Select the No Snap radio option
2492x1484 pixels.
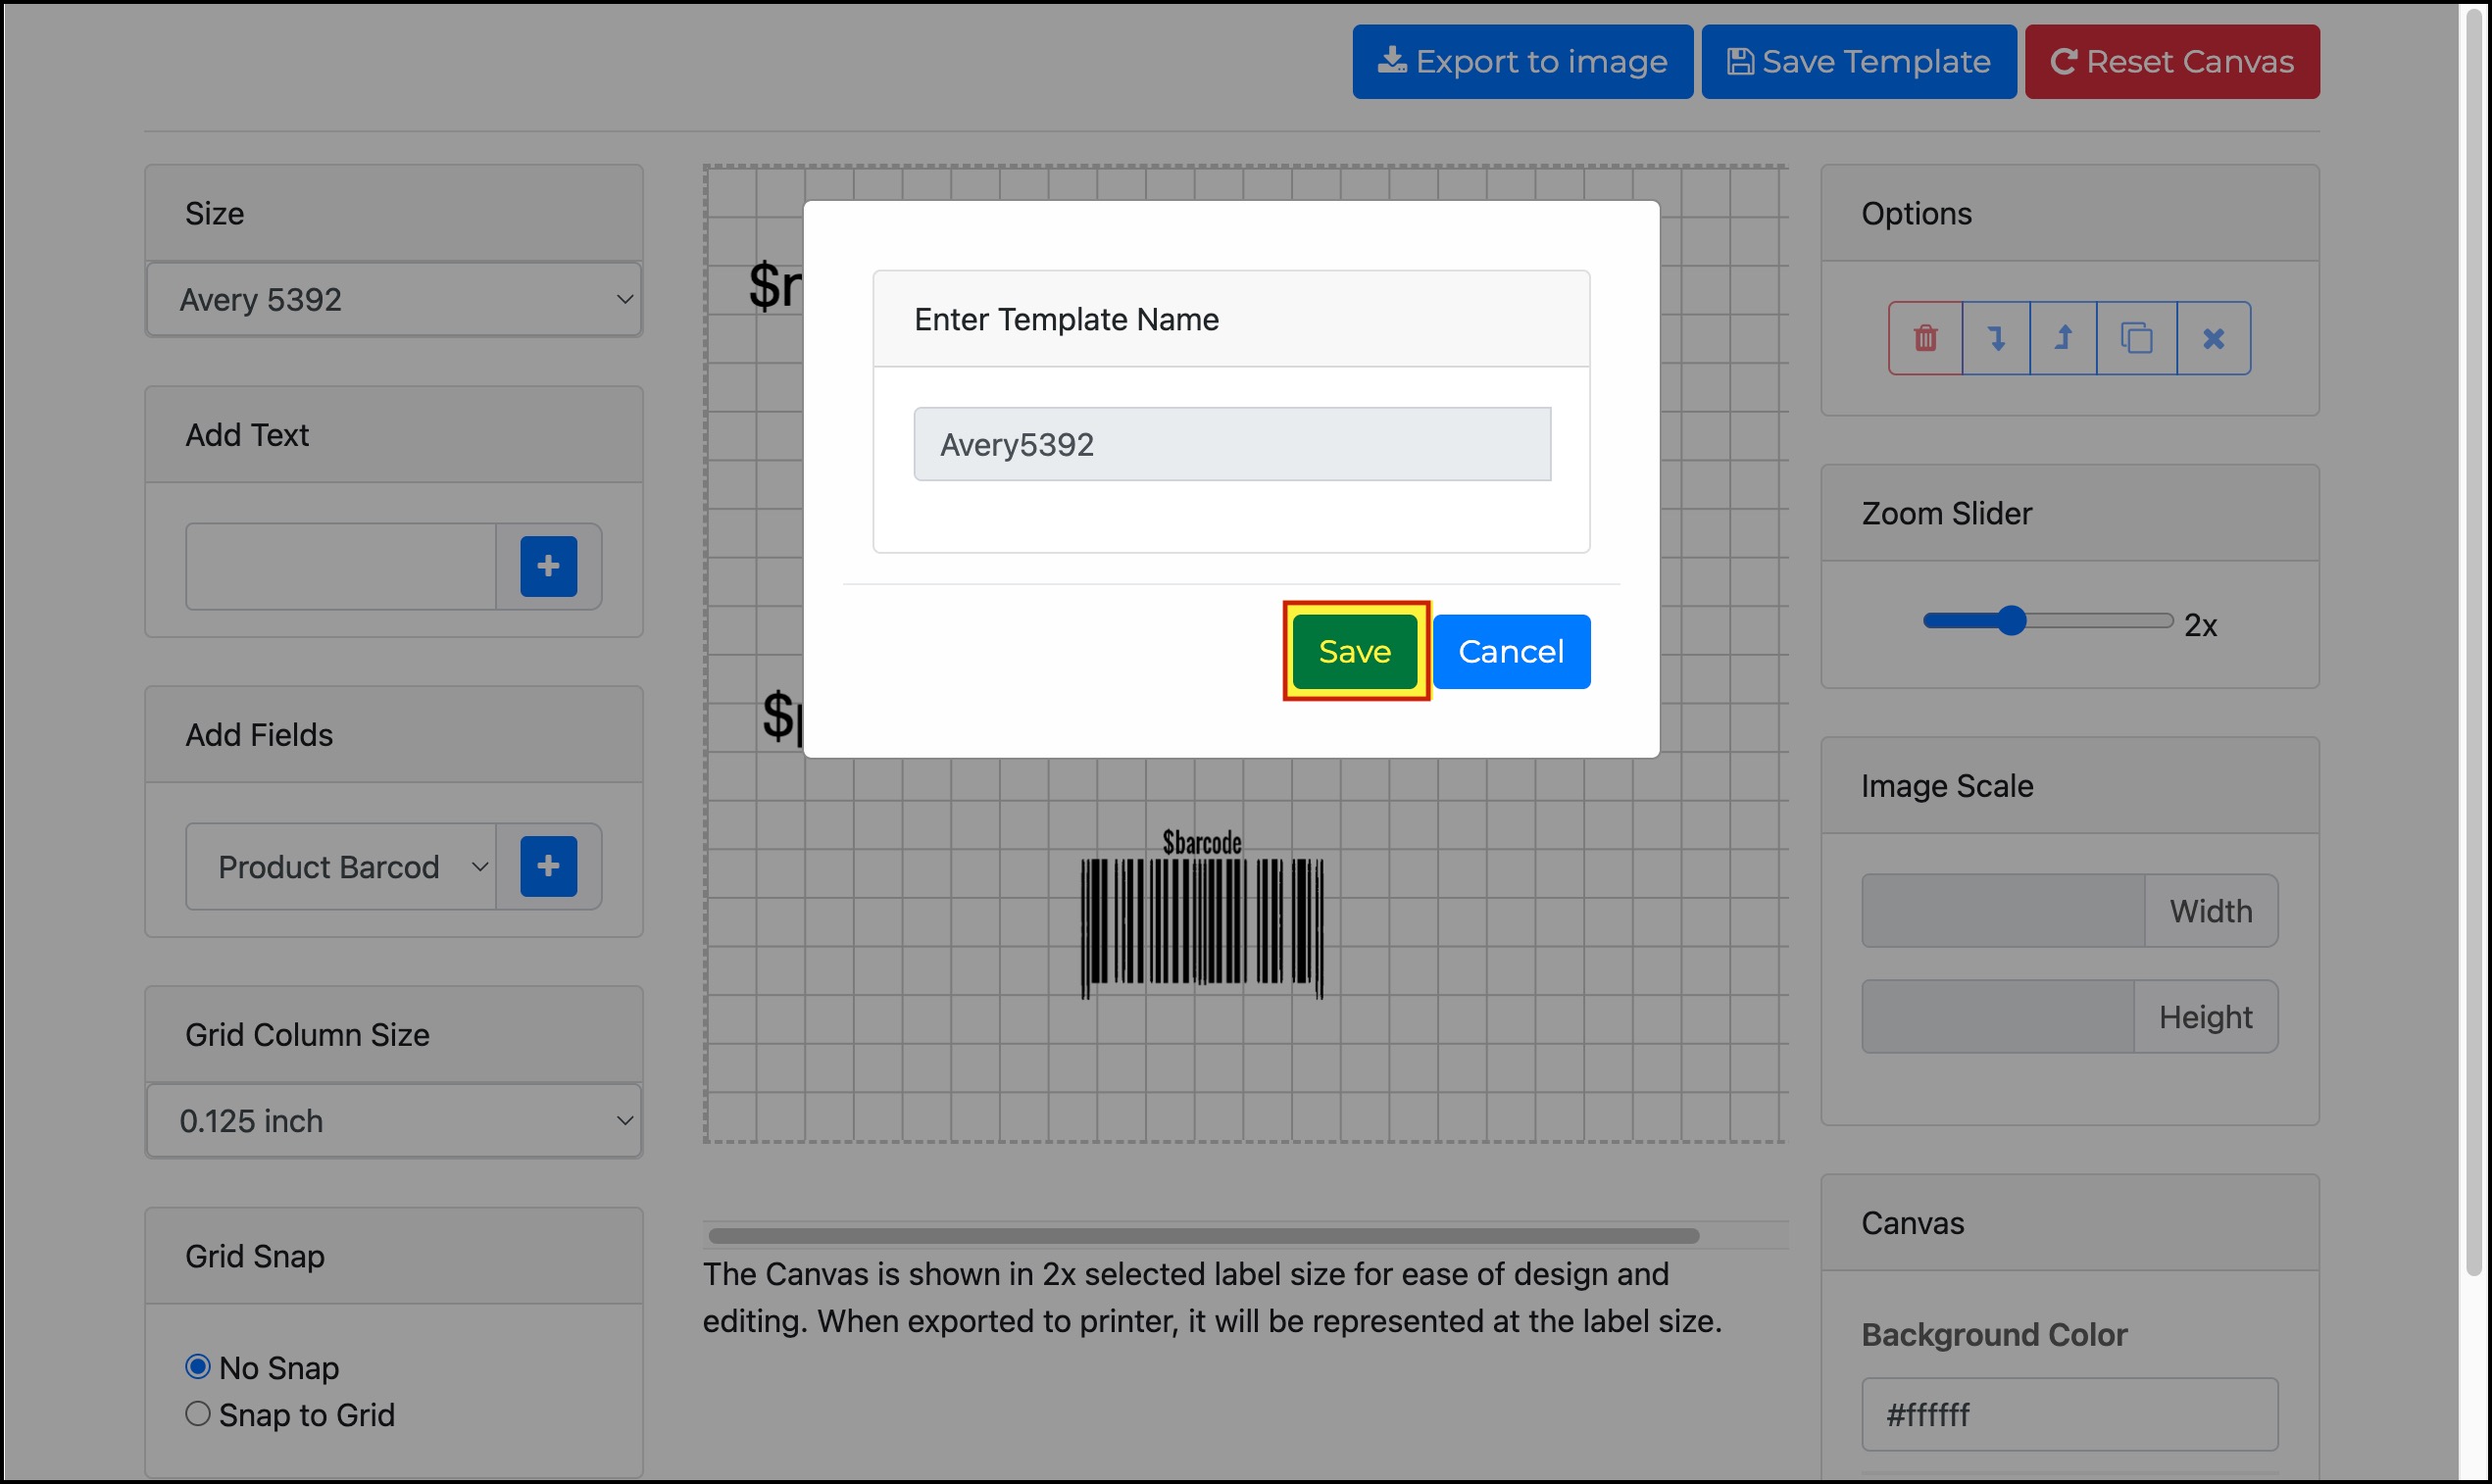198,1366
